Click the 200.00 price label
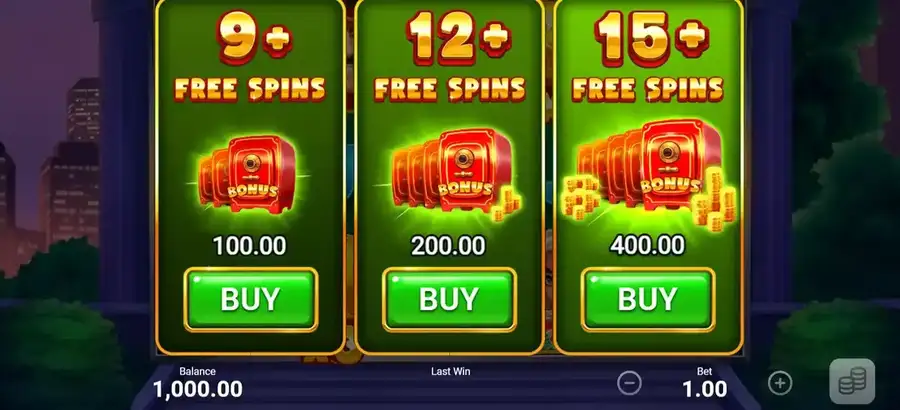The width and height of the screenshot is (900, 410). tap(448, 246)
